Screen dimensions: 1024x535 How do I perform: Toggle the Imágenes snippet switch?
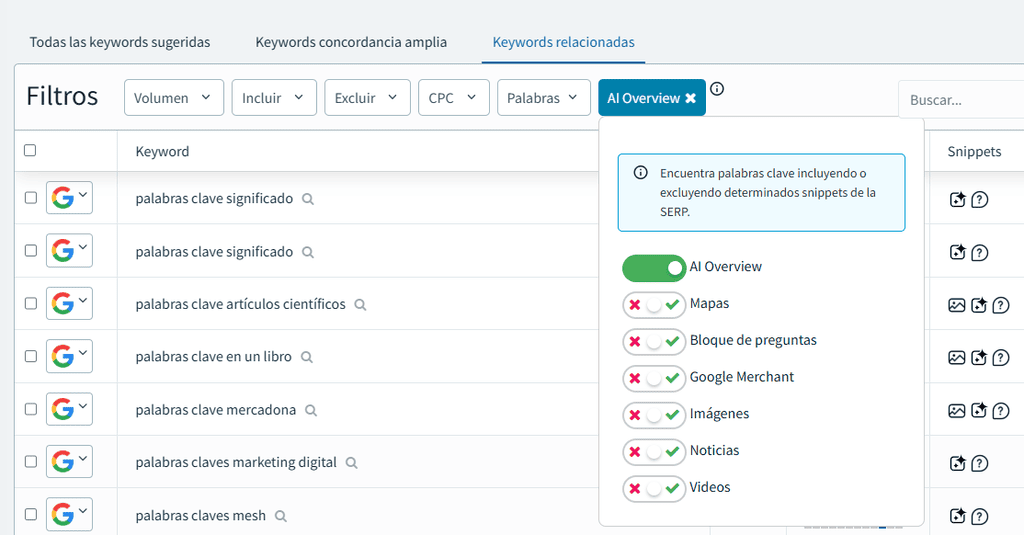[x=654, y=415]
